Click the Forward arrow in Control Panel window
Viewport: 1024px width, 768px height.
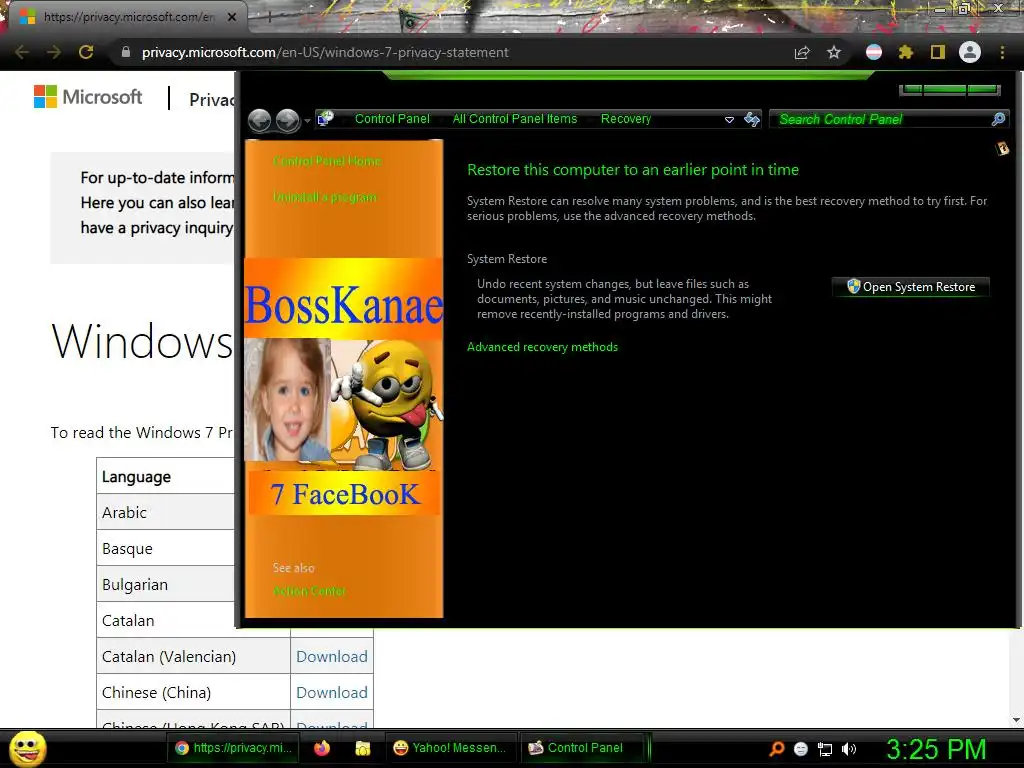287,120
